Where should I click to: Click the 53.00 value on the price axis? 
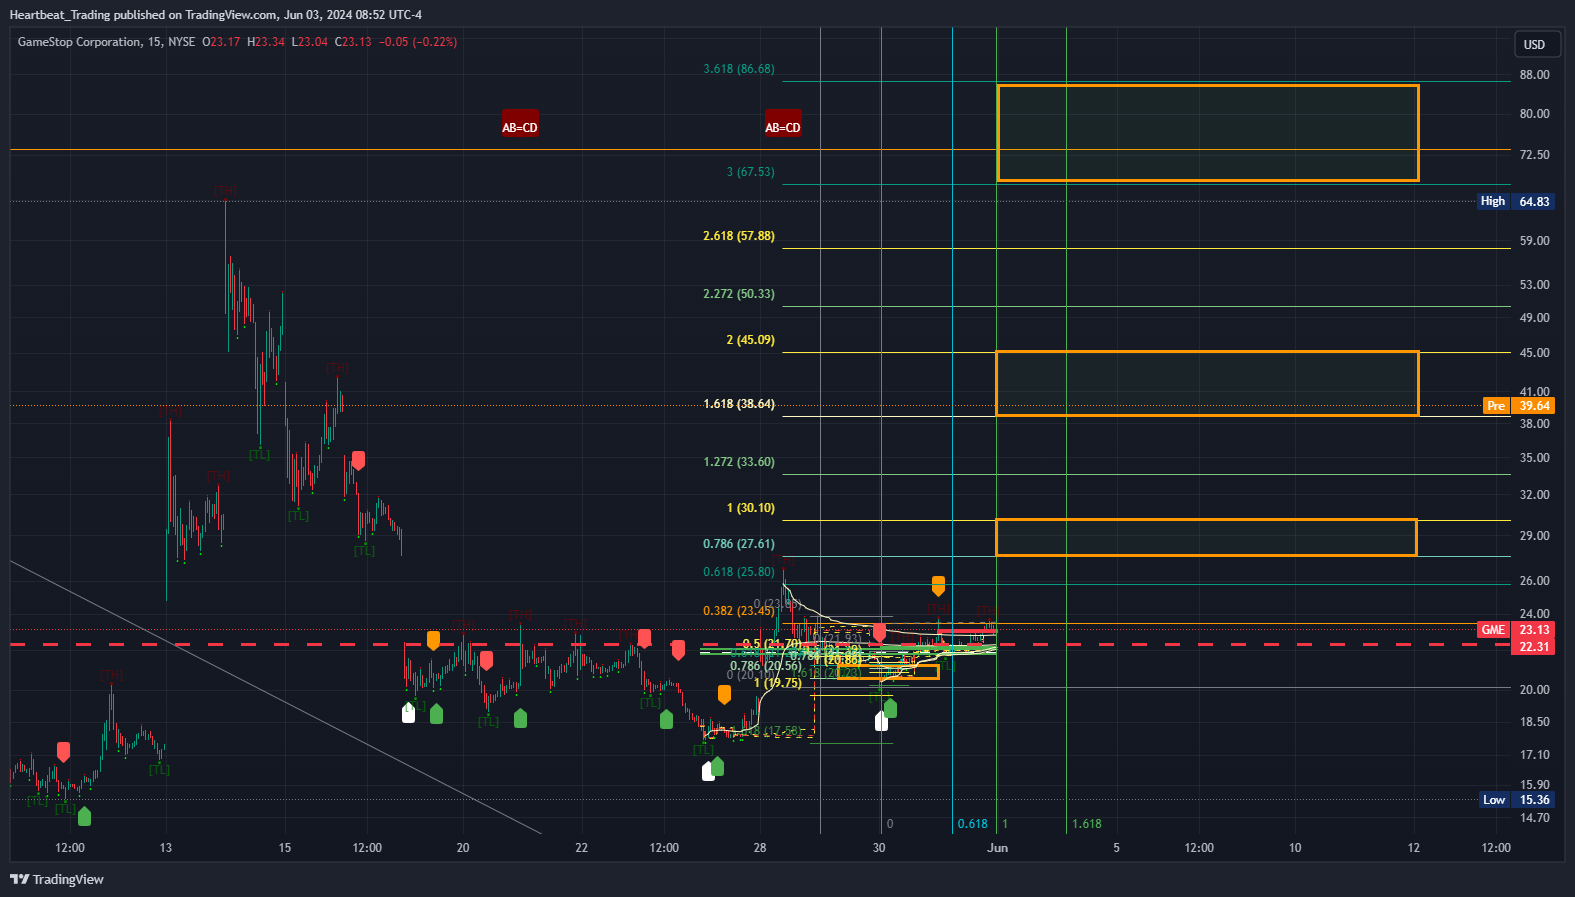coord(1534,285)
